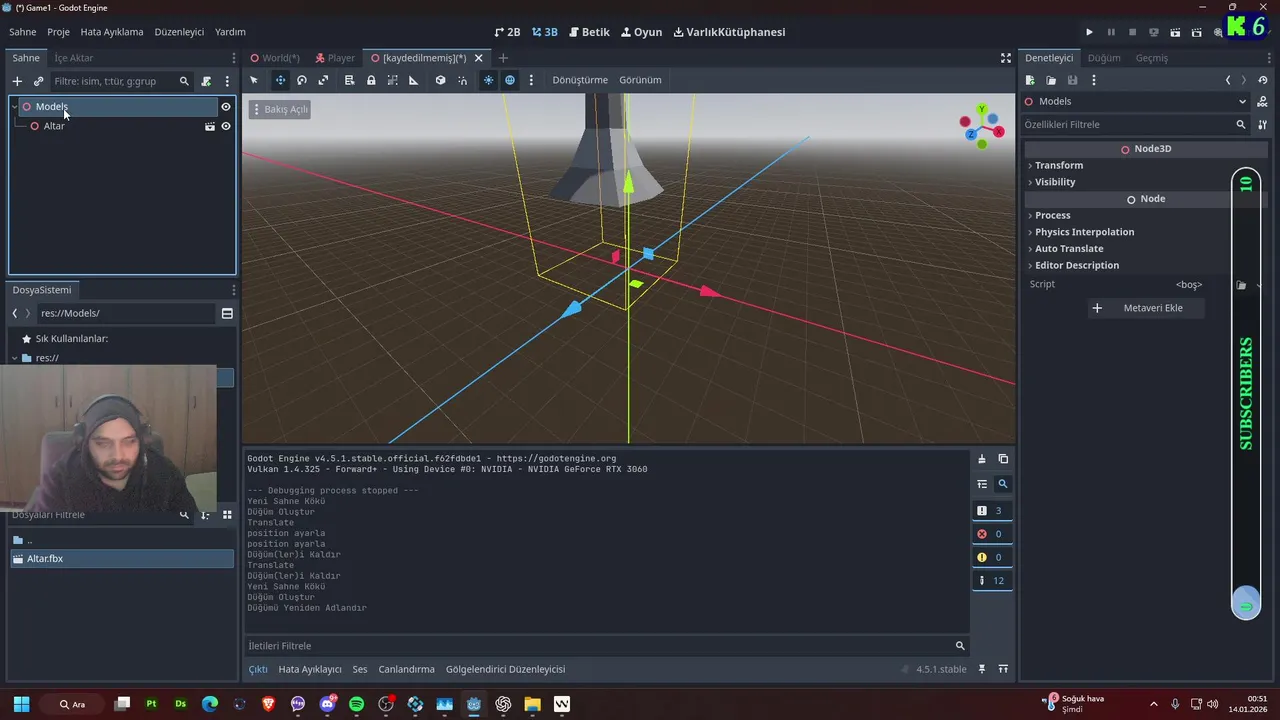
Task: Switch to the Player scene tab
Action: click(335, 58)
